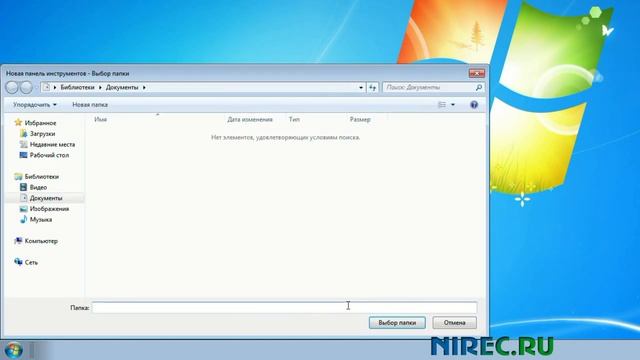Click the Избранное star icon

pyautogui.click(x=18, y=122)
